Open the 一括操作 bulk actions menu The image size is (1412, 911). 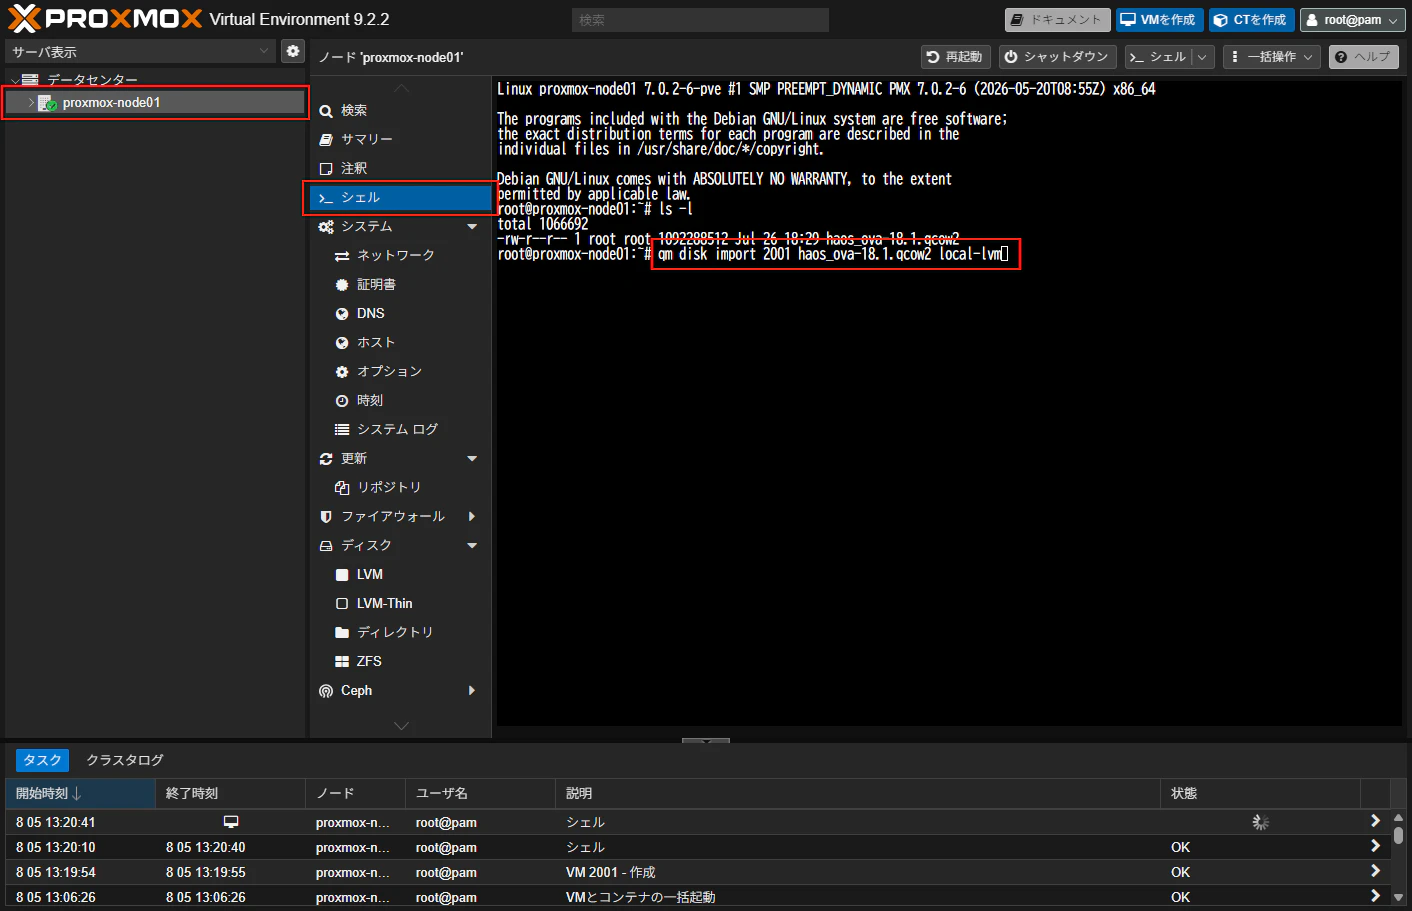(1272, 57)
